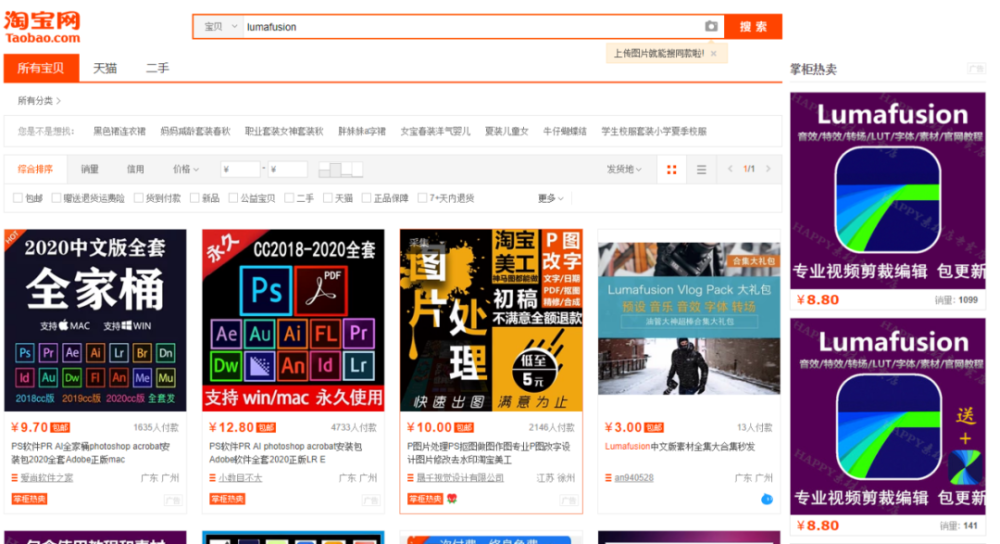Image resolution: width=1000 pixels, height=544 pixels.
Task: Open PS软件PR AI全家桶 product title
Action: 91,453
